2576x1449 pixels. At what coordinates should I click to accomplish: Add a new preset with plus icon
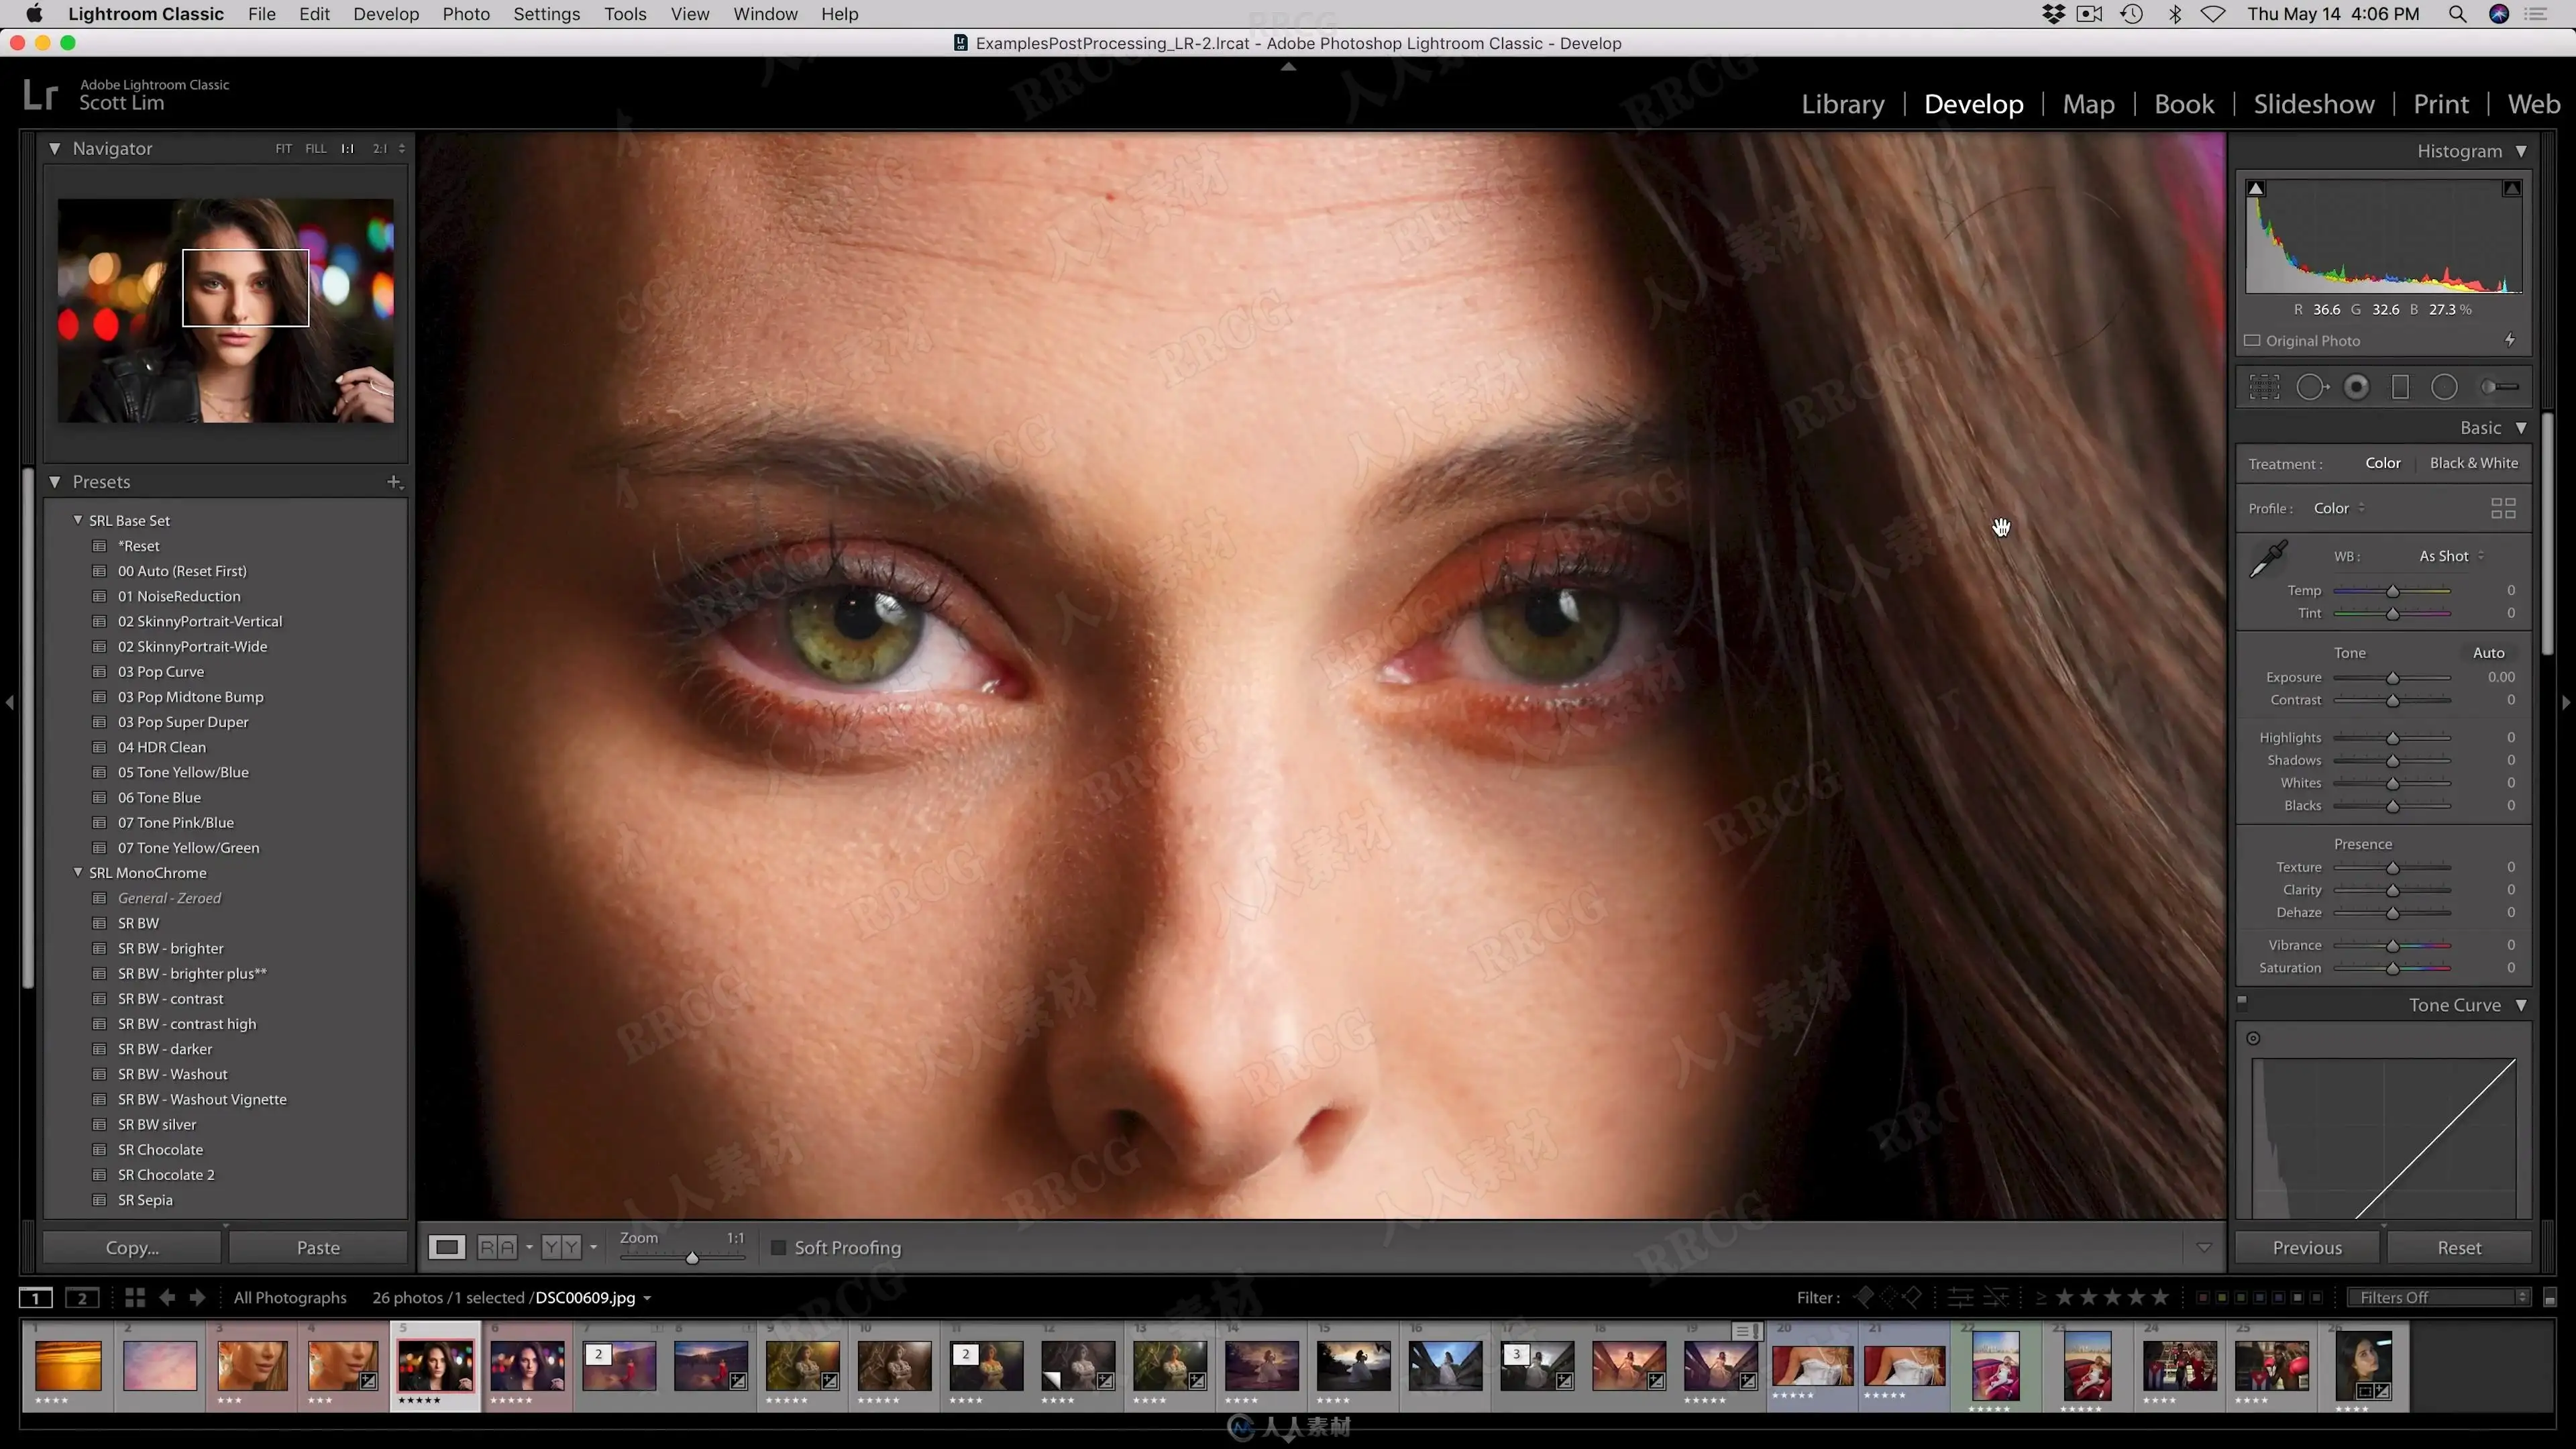[394, 482]
